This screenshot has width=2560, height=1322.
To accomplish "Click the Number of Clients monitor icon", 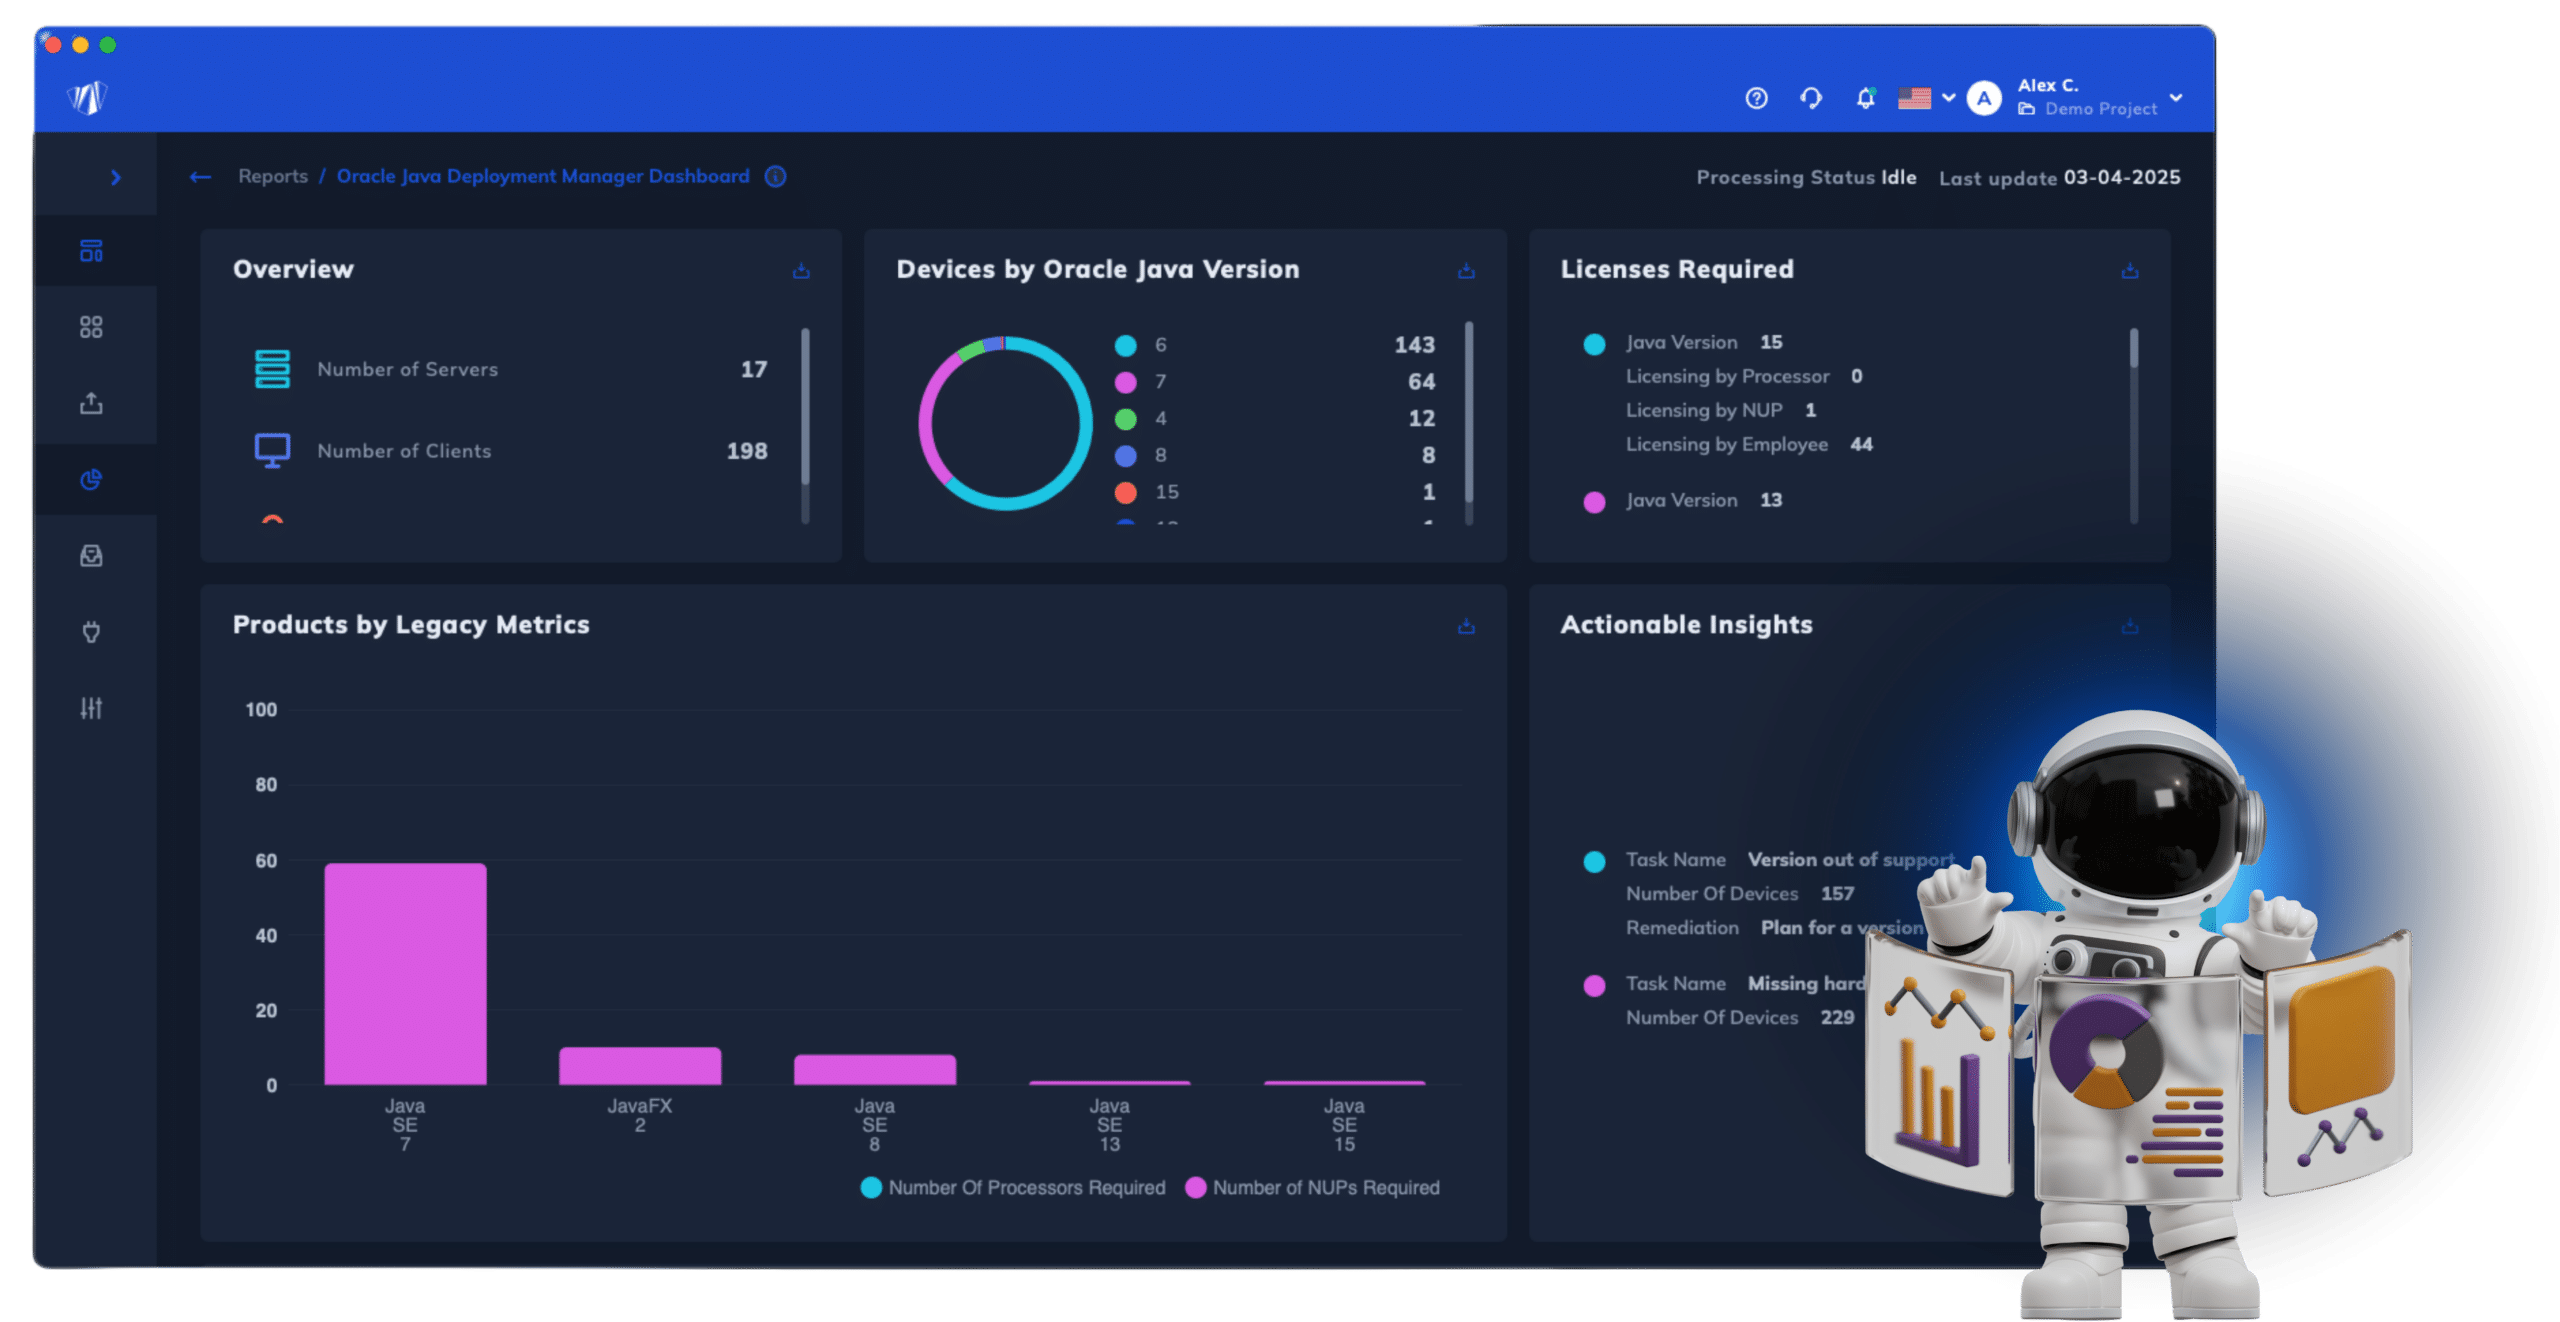I will pos(272,451).
